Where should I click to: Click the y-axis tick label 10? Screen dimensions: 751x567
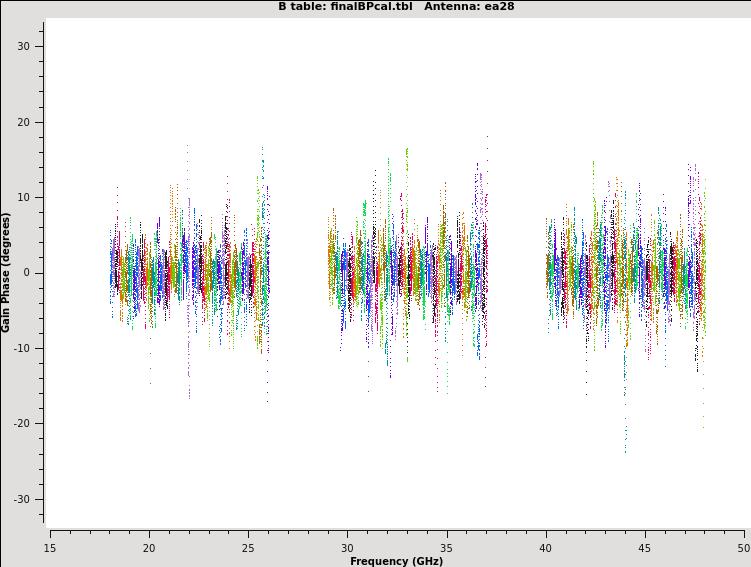24,198
